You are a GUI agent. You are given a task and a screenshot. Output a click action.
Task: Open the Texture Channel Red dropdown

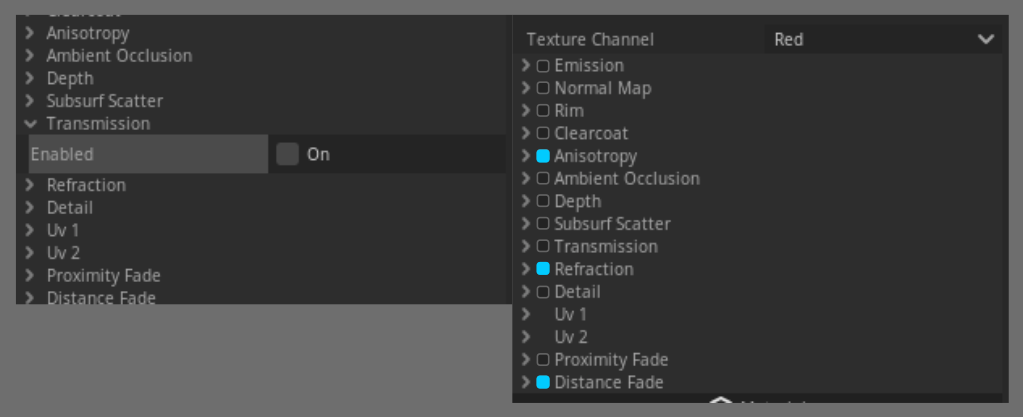[883, 40]
